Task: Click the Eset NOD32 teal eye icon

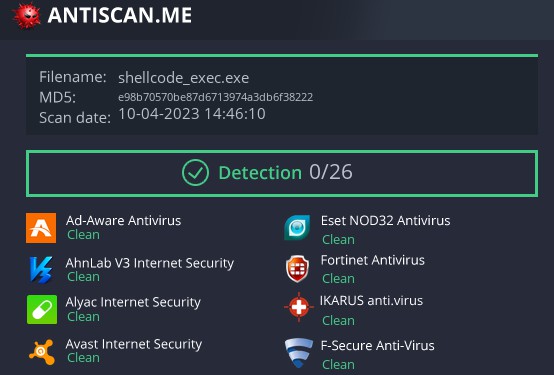Action: (x=297, y=228)
